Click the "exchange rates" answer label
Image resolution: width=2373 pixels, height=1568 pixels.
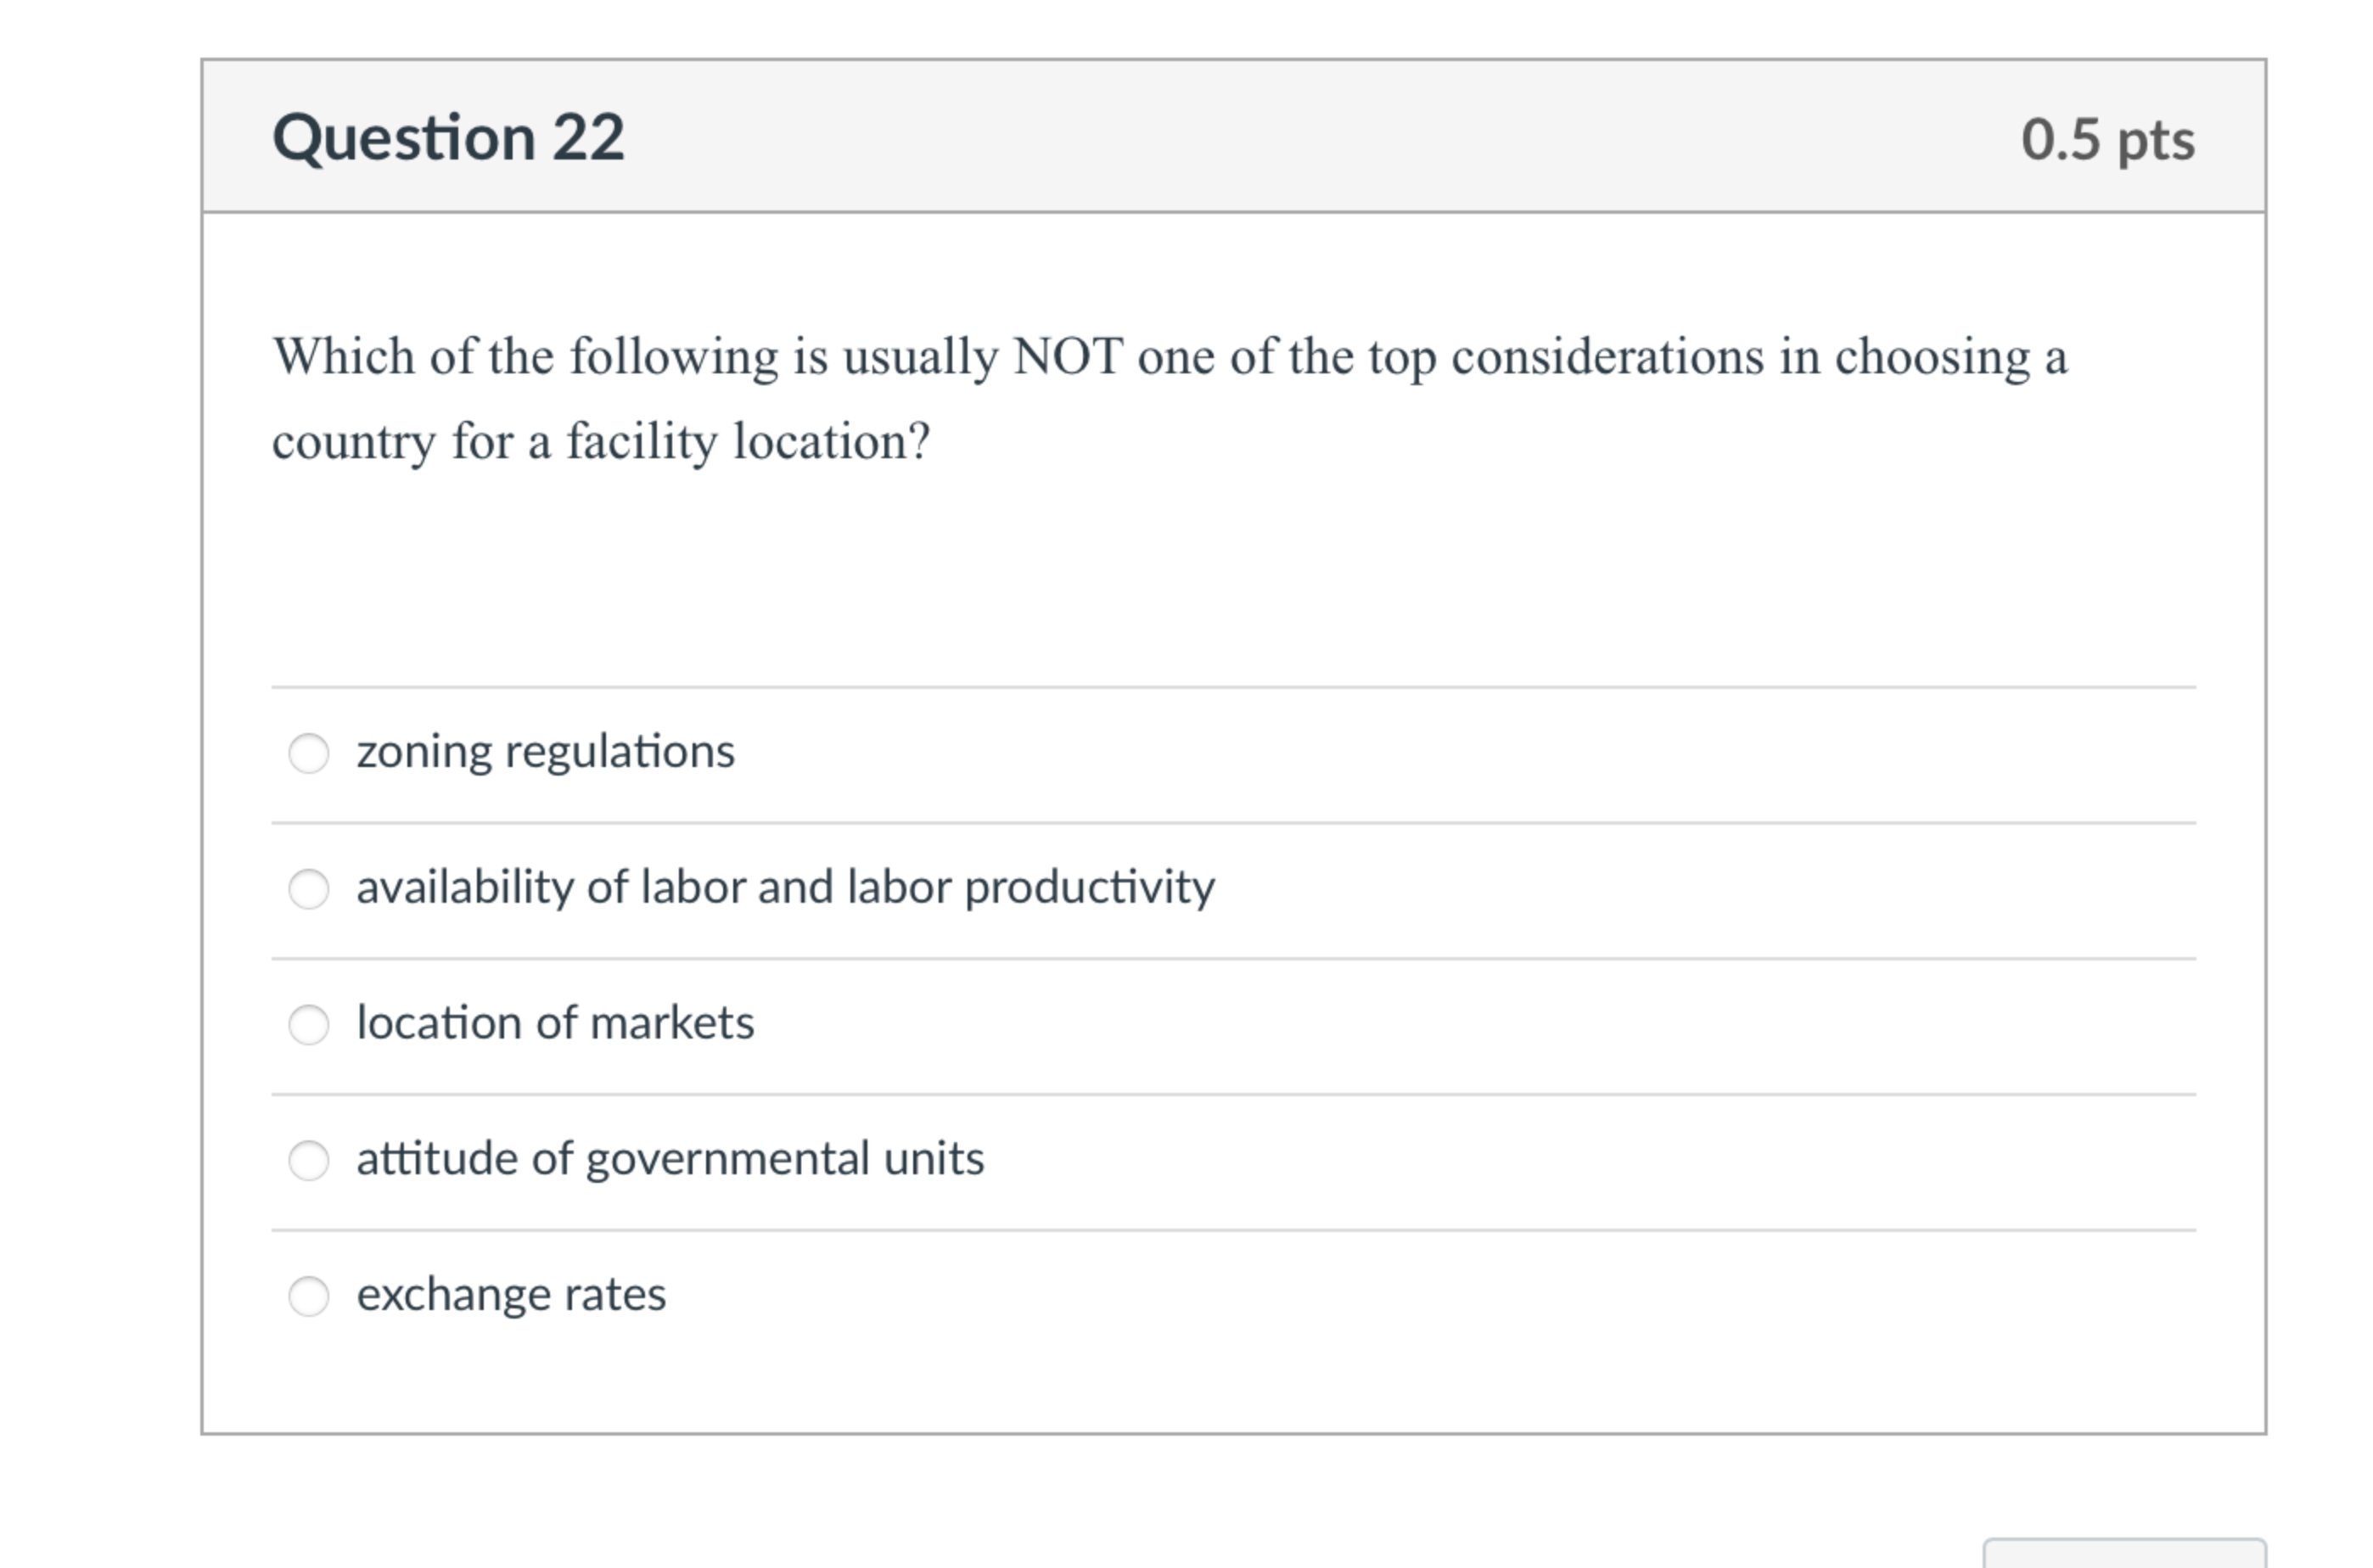point(512,1293)
